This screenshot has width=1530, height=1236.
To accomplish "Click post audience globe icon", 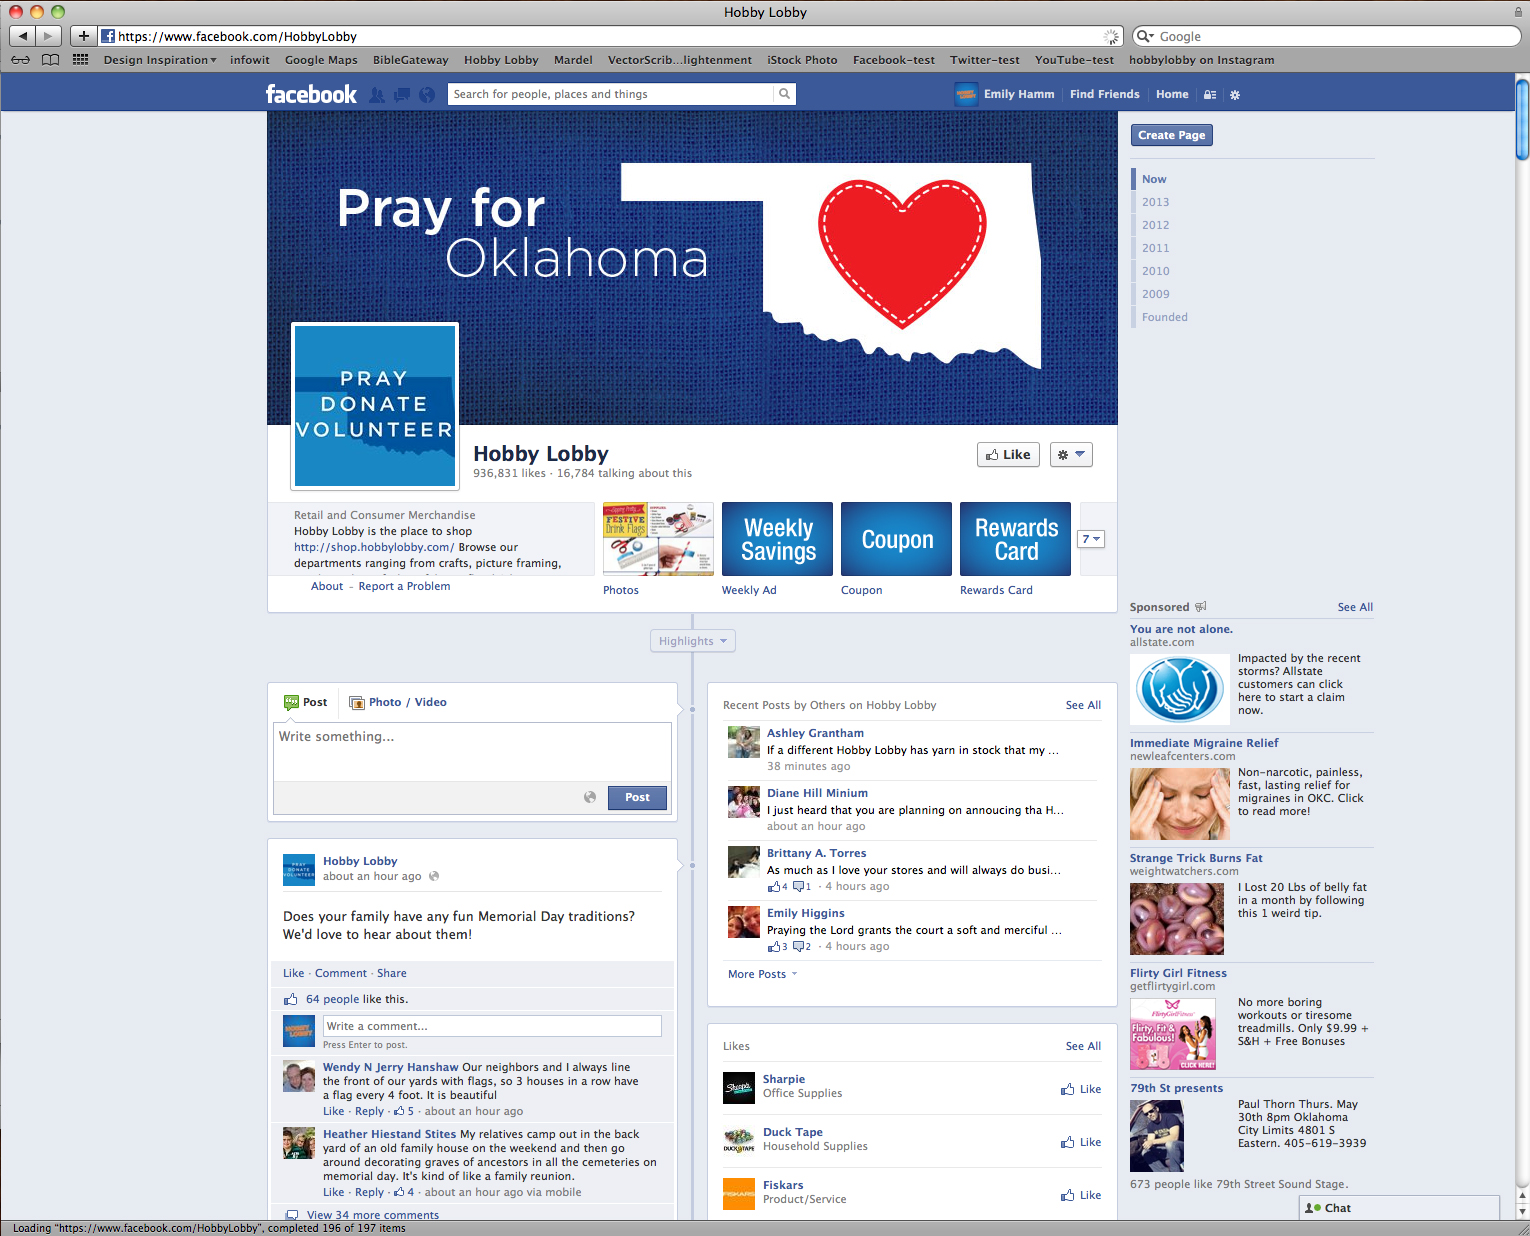I will tap(590, 797).
